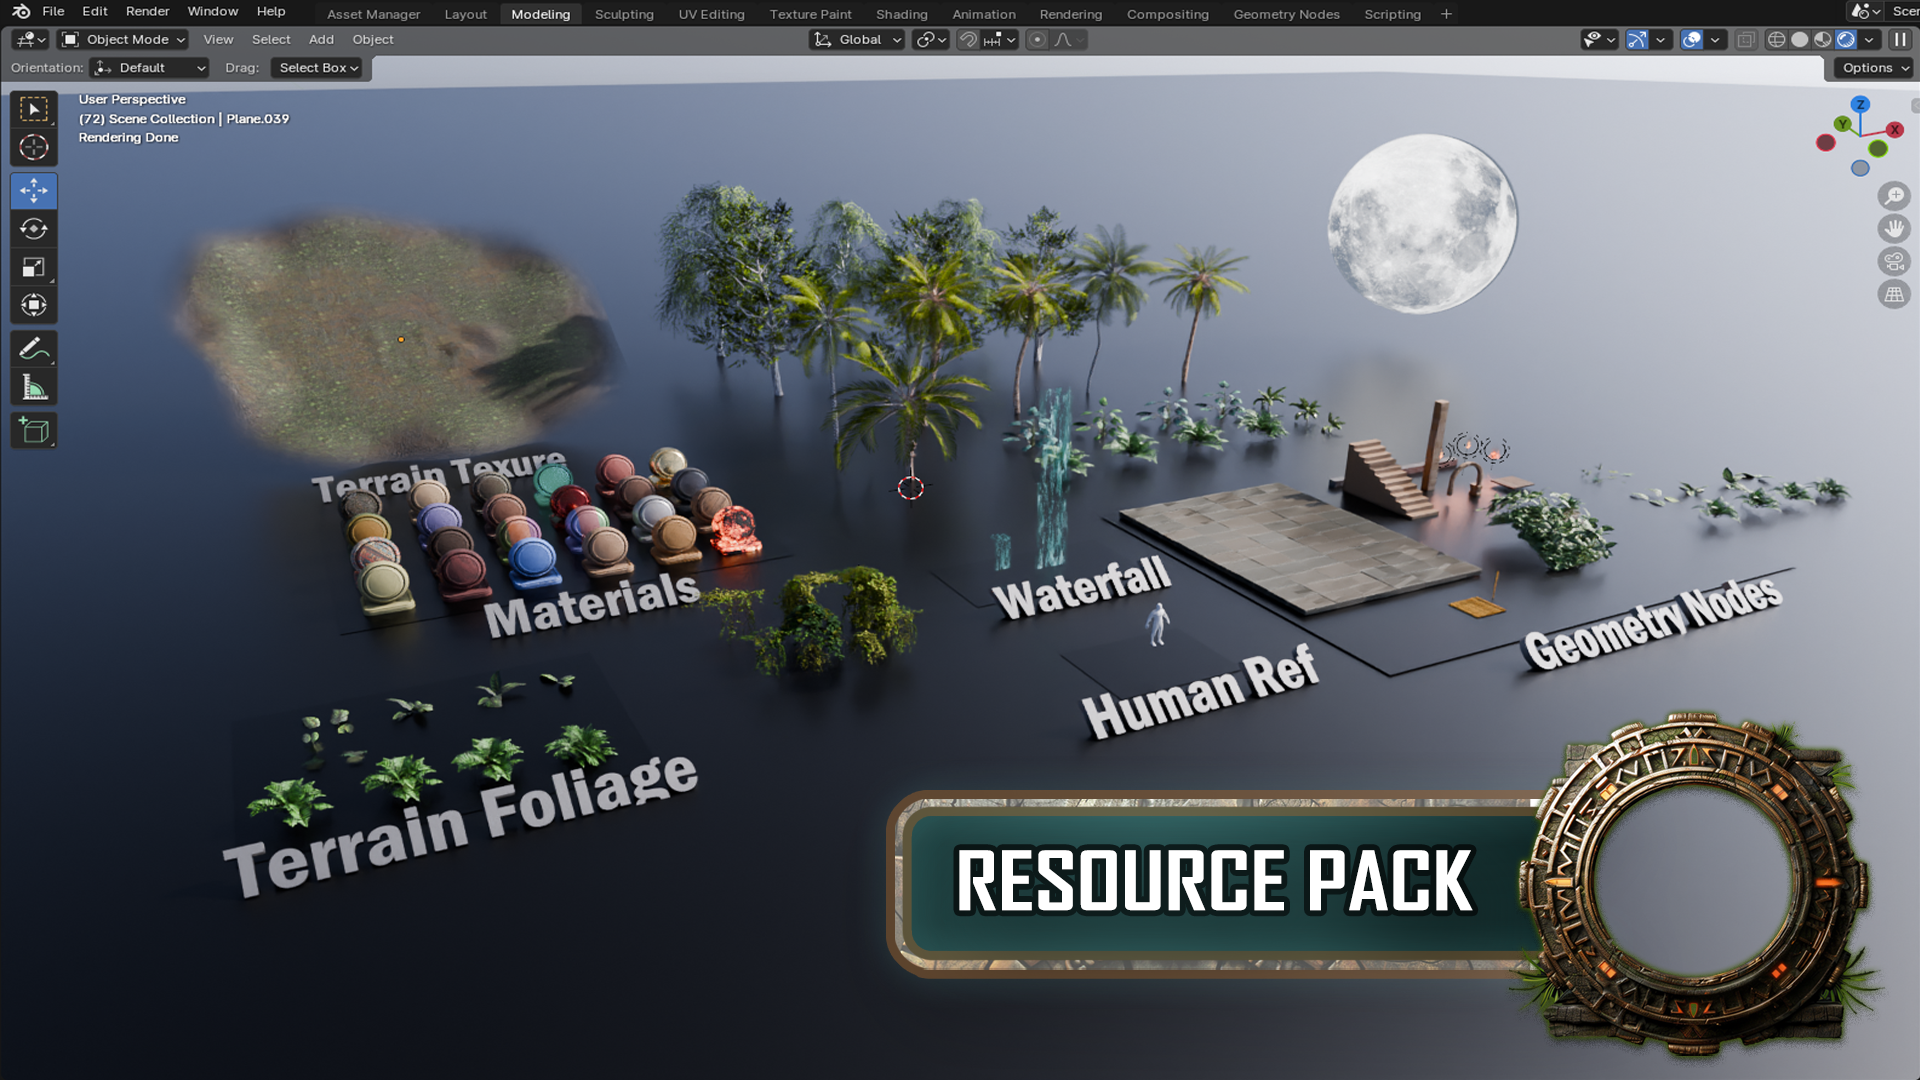This screenshot has width=1920, height=1080.
Task: Open proportional editing falloff dropdown
Action: point(1069,40)
